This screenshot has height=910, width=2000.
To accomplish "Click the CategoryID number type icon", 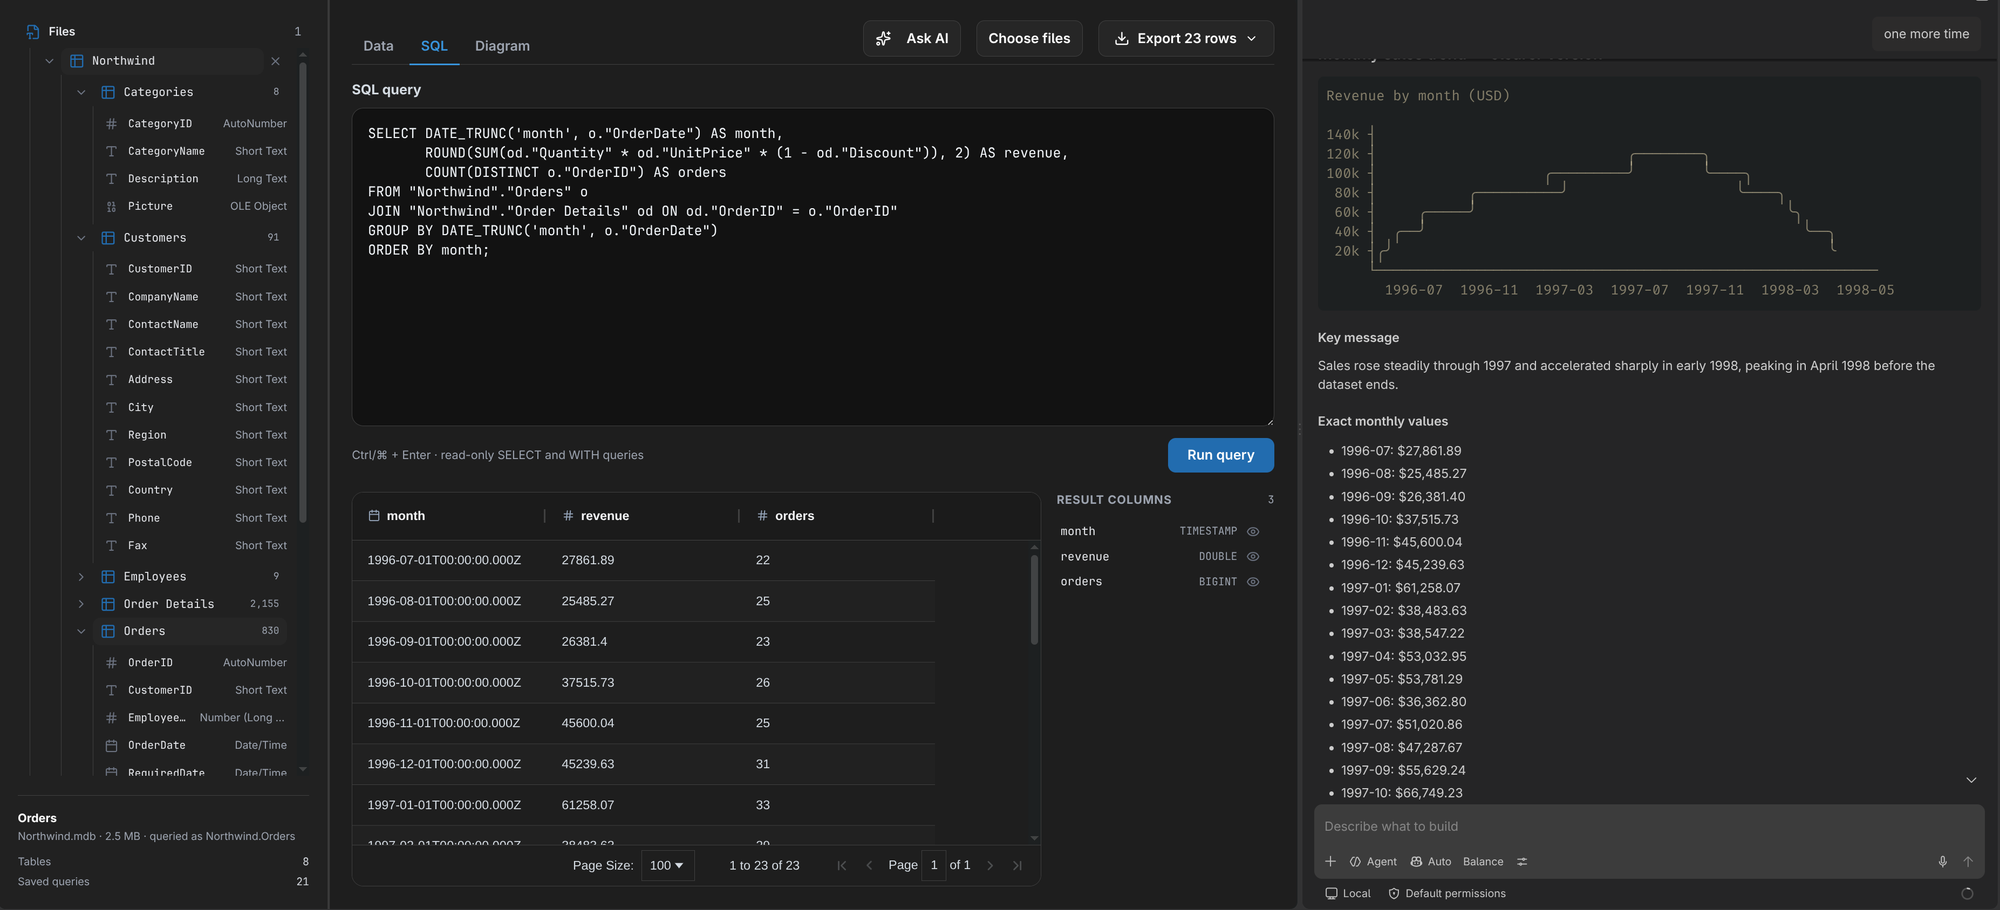I will click(x=111, y=124).
